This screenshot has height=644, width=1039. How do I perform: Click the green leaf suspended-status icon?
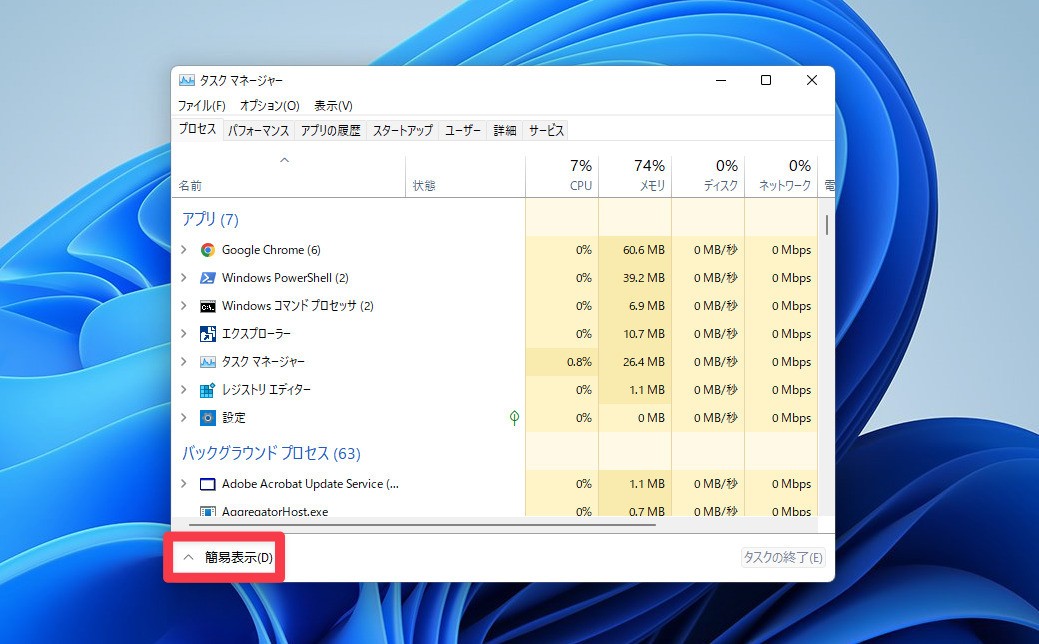[x=514, y=417]
